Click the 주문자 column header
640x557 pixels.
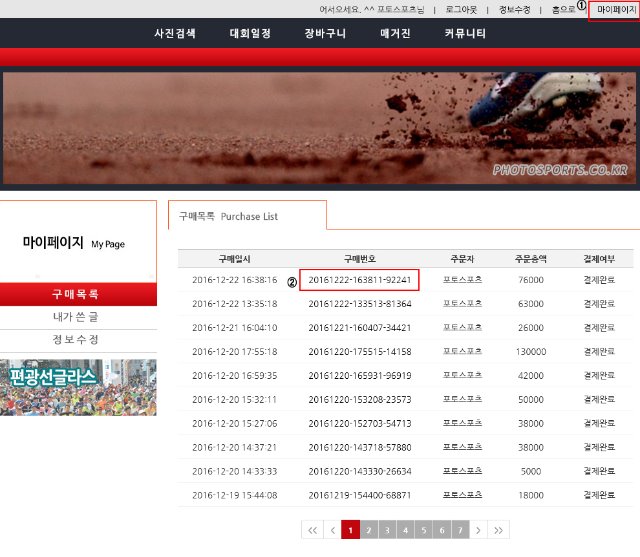click(462, 259)
